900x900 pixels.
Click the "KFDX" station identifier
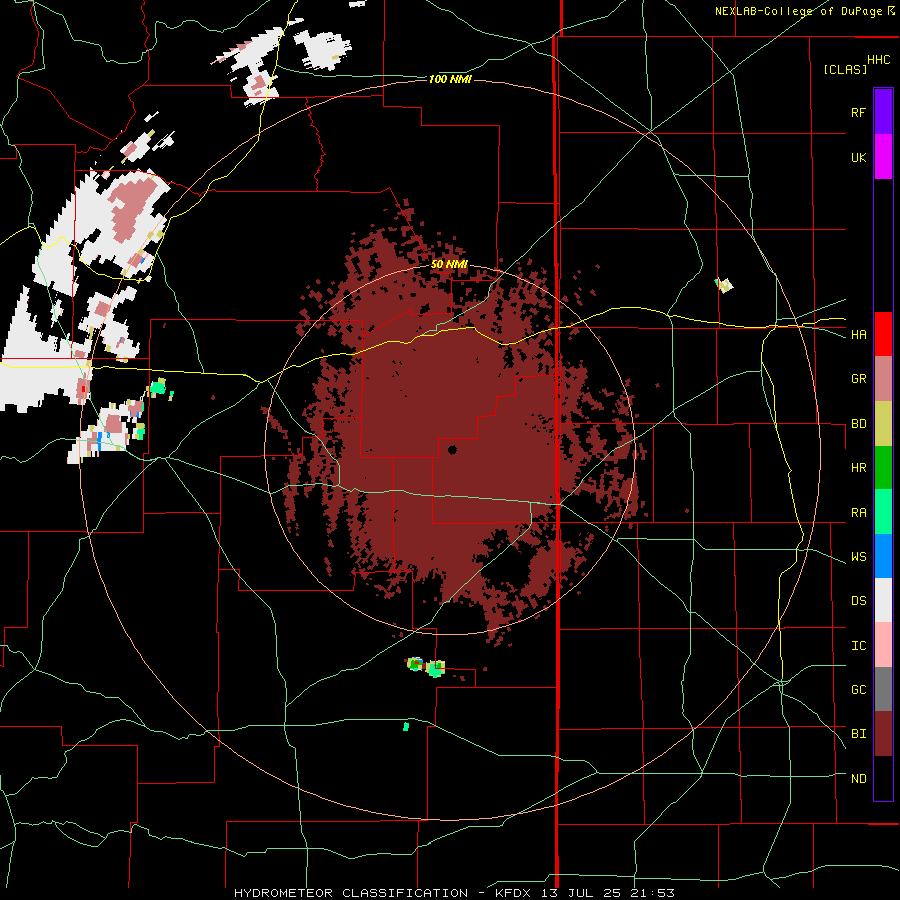click(x=511, y=893)
